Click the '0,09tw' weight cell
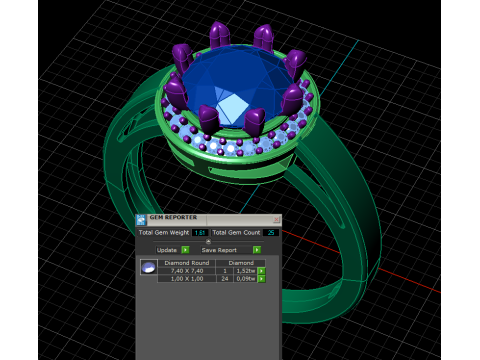This screenshot has height=360, width=480. [246, 278]
